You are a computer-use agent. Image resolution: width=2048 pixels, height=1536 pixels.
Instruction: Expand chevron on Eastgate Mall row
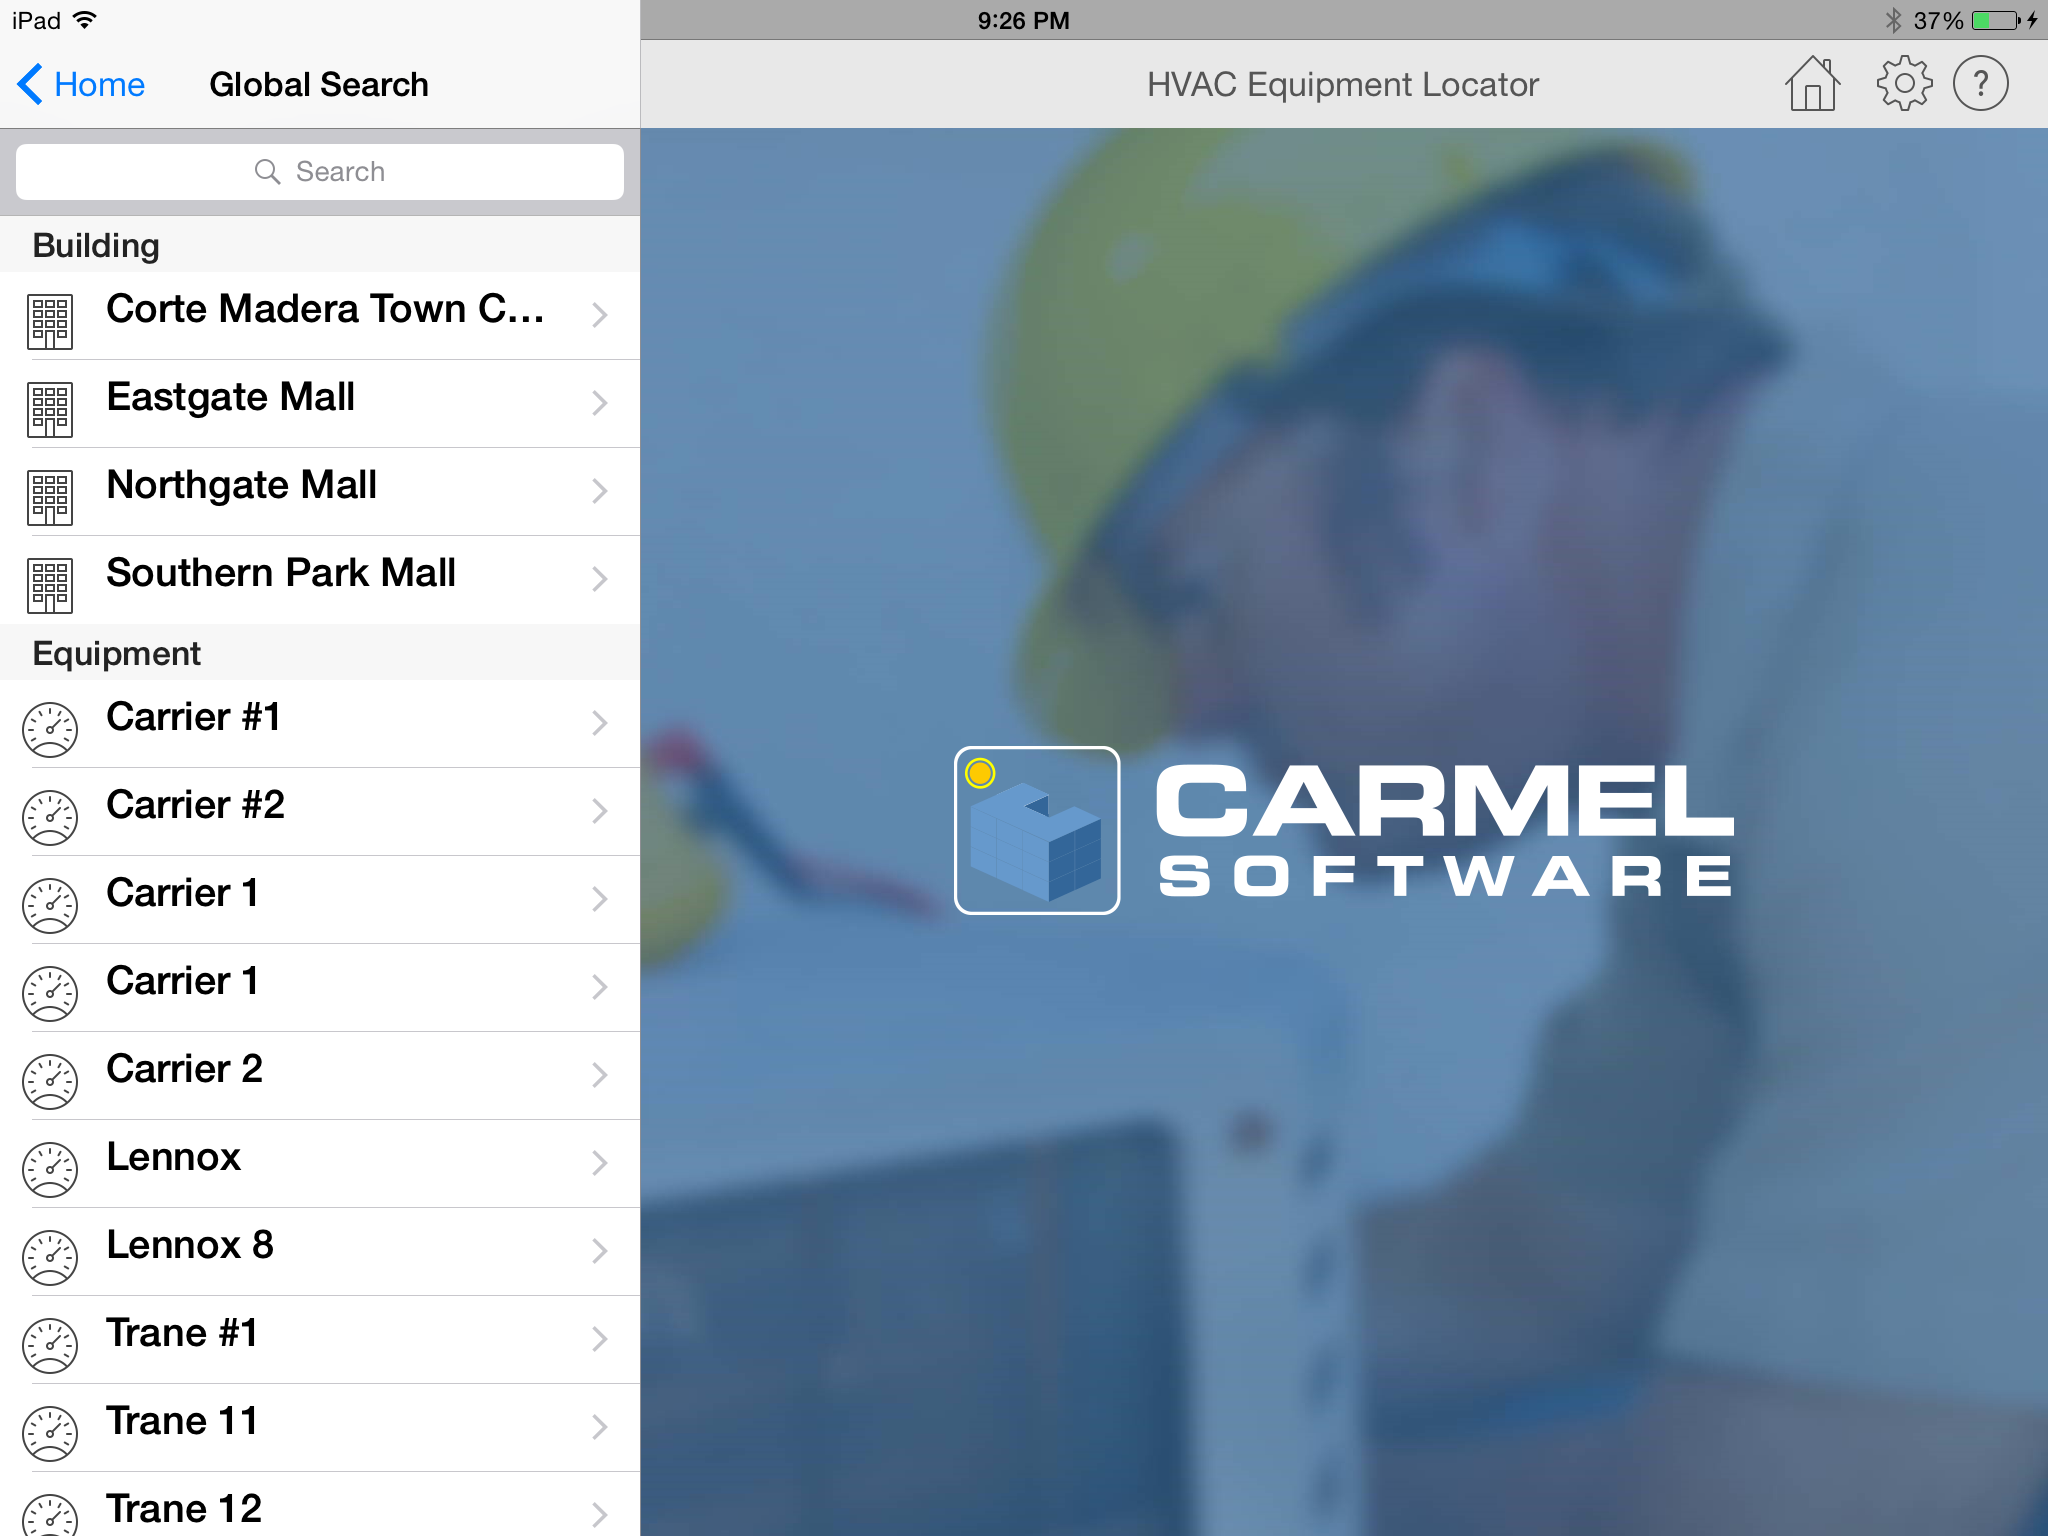click(599, 403)
